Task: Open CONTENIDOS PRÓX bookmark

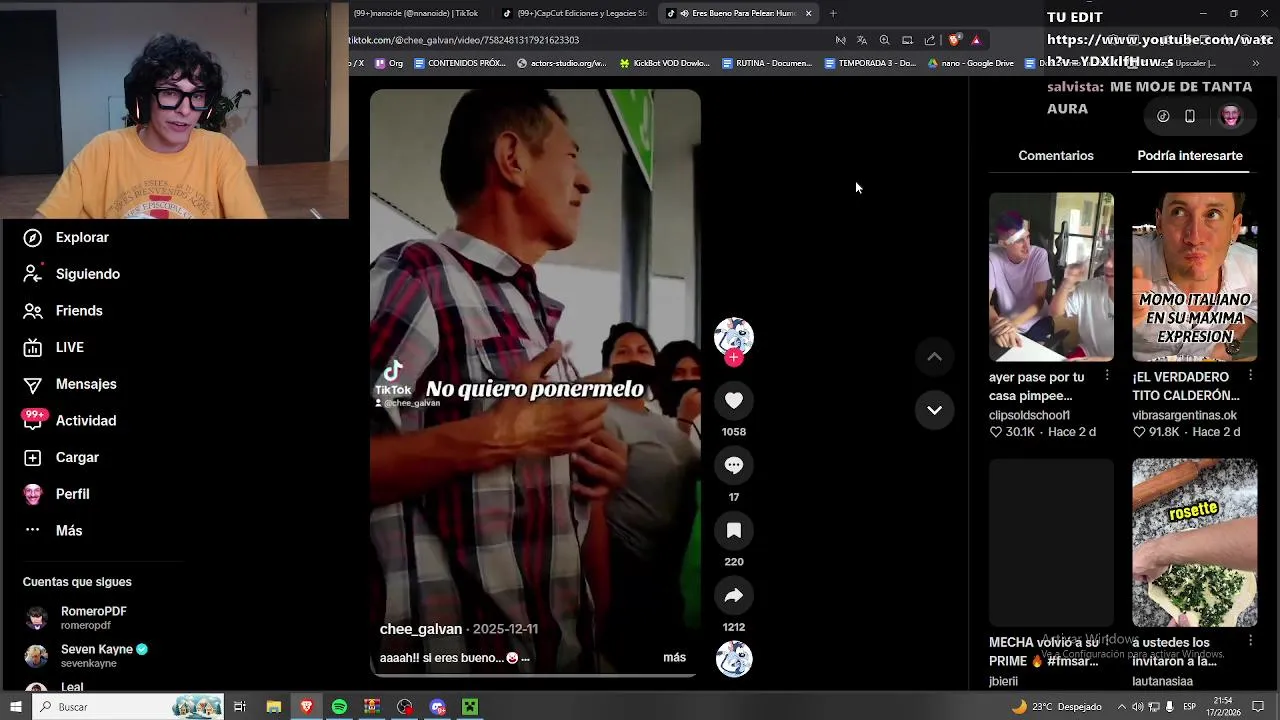Action: (460, 63)
